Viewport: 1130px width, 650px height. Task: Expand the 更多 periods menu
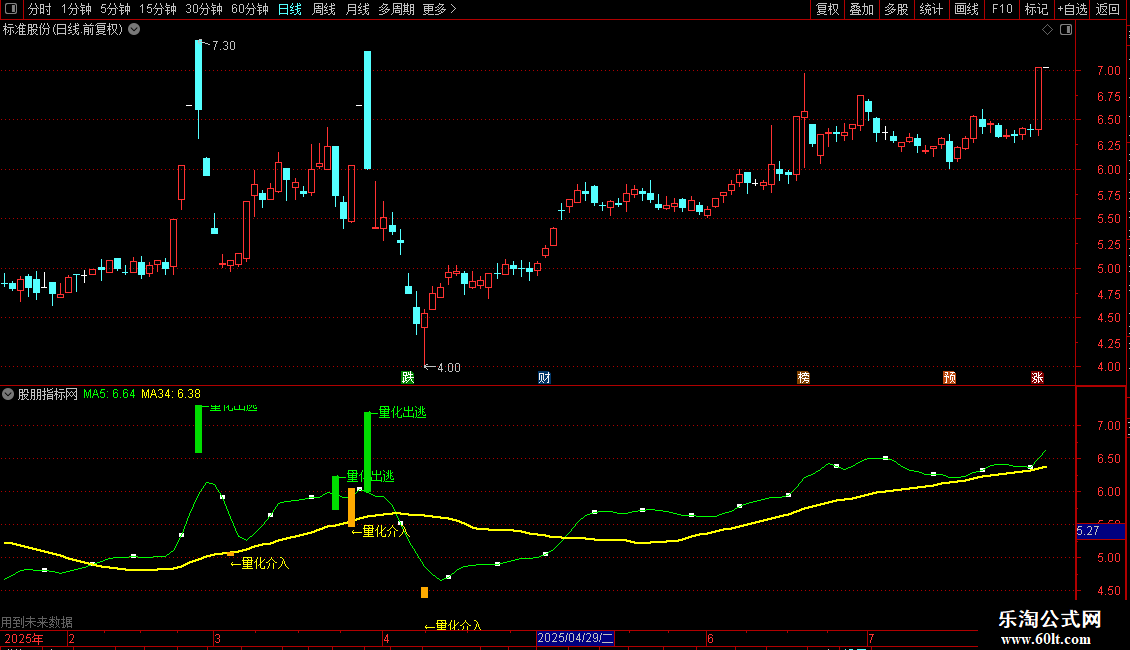439,9
